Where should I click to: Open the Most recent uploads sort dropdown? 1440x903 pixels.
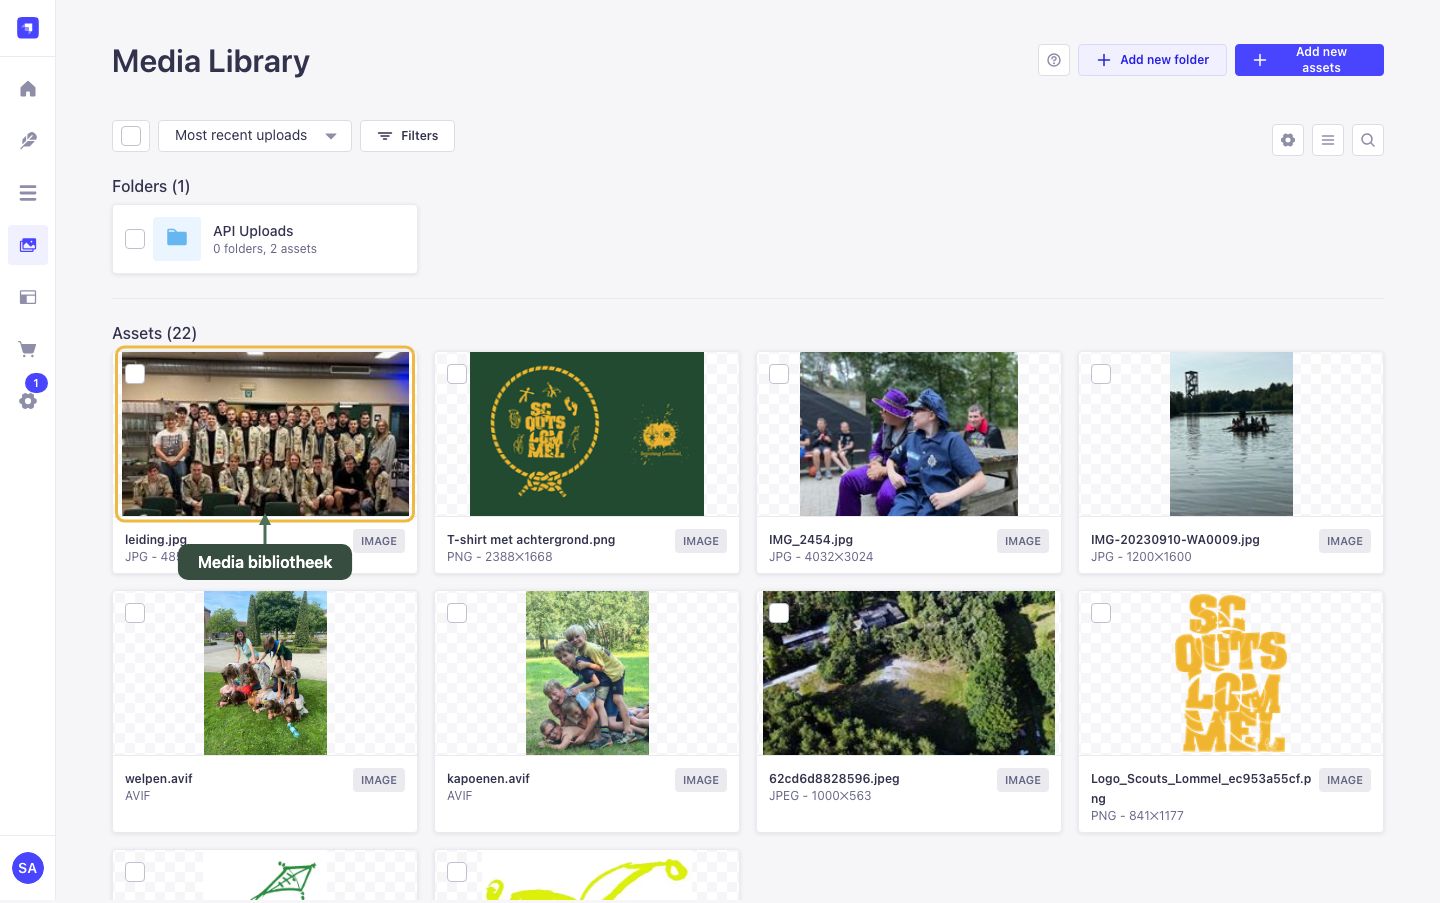255,136
